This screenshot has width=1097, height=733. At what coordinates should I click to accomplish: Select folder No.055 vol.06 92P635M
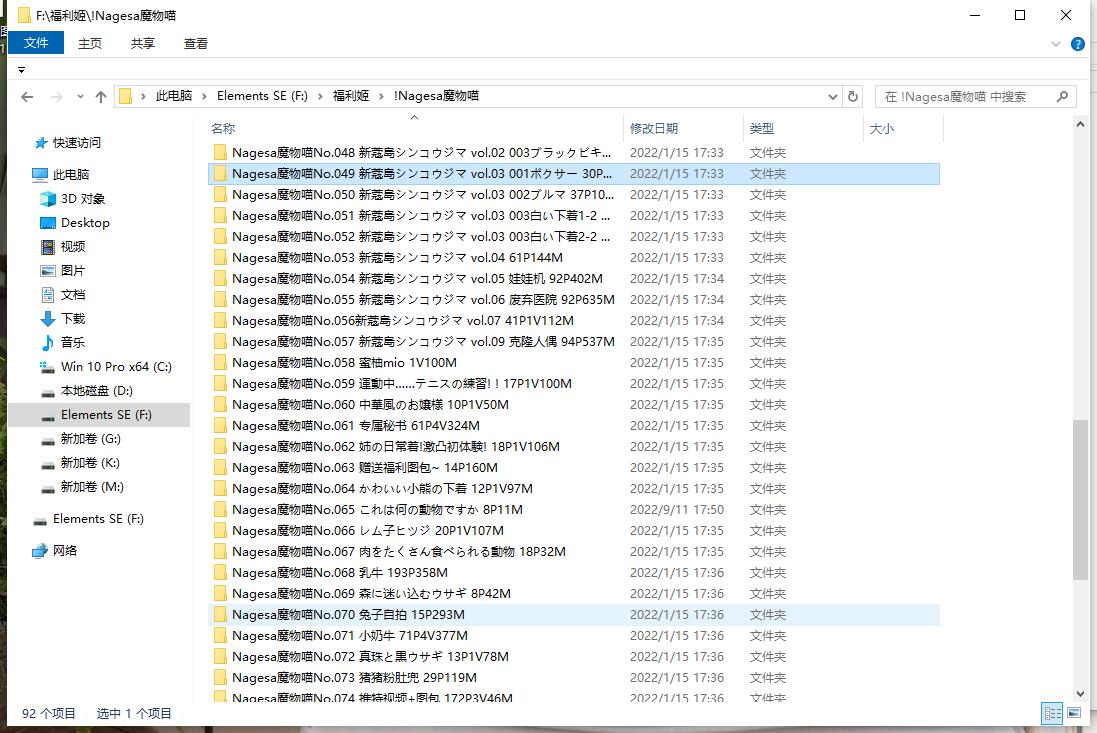coord(574,299)
